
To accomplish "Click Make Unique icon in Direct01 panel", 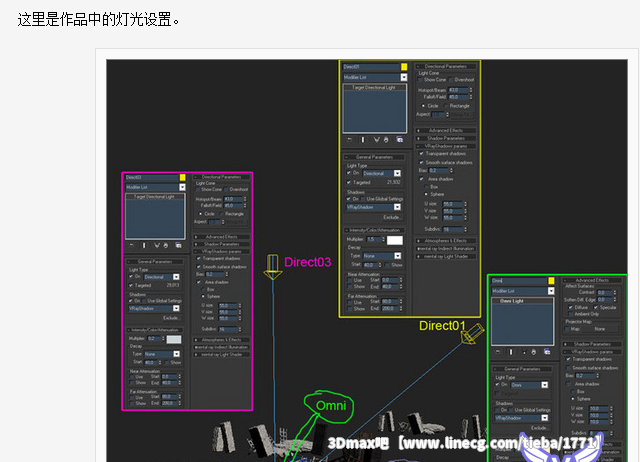I will 376,140.
